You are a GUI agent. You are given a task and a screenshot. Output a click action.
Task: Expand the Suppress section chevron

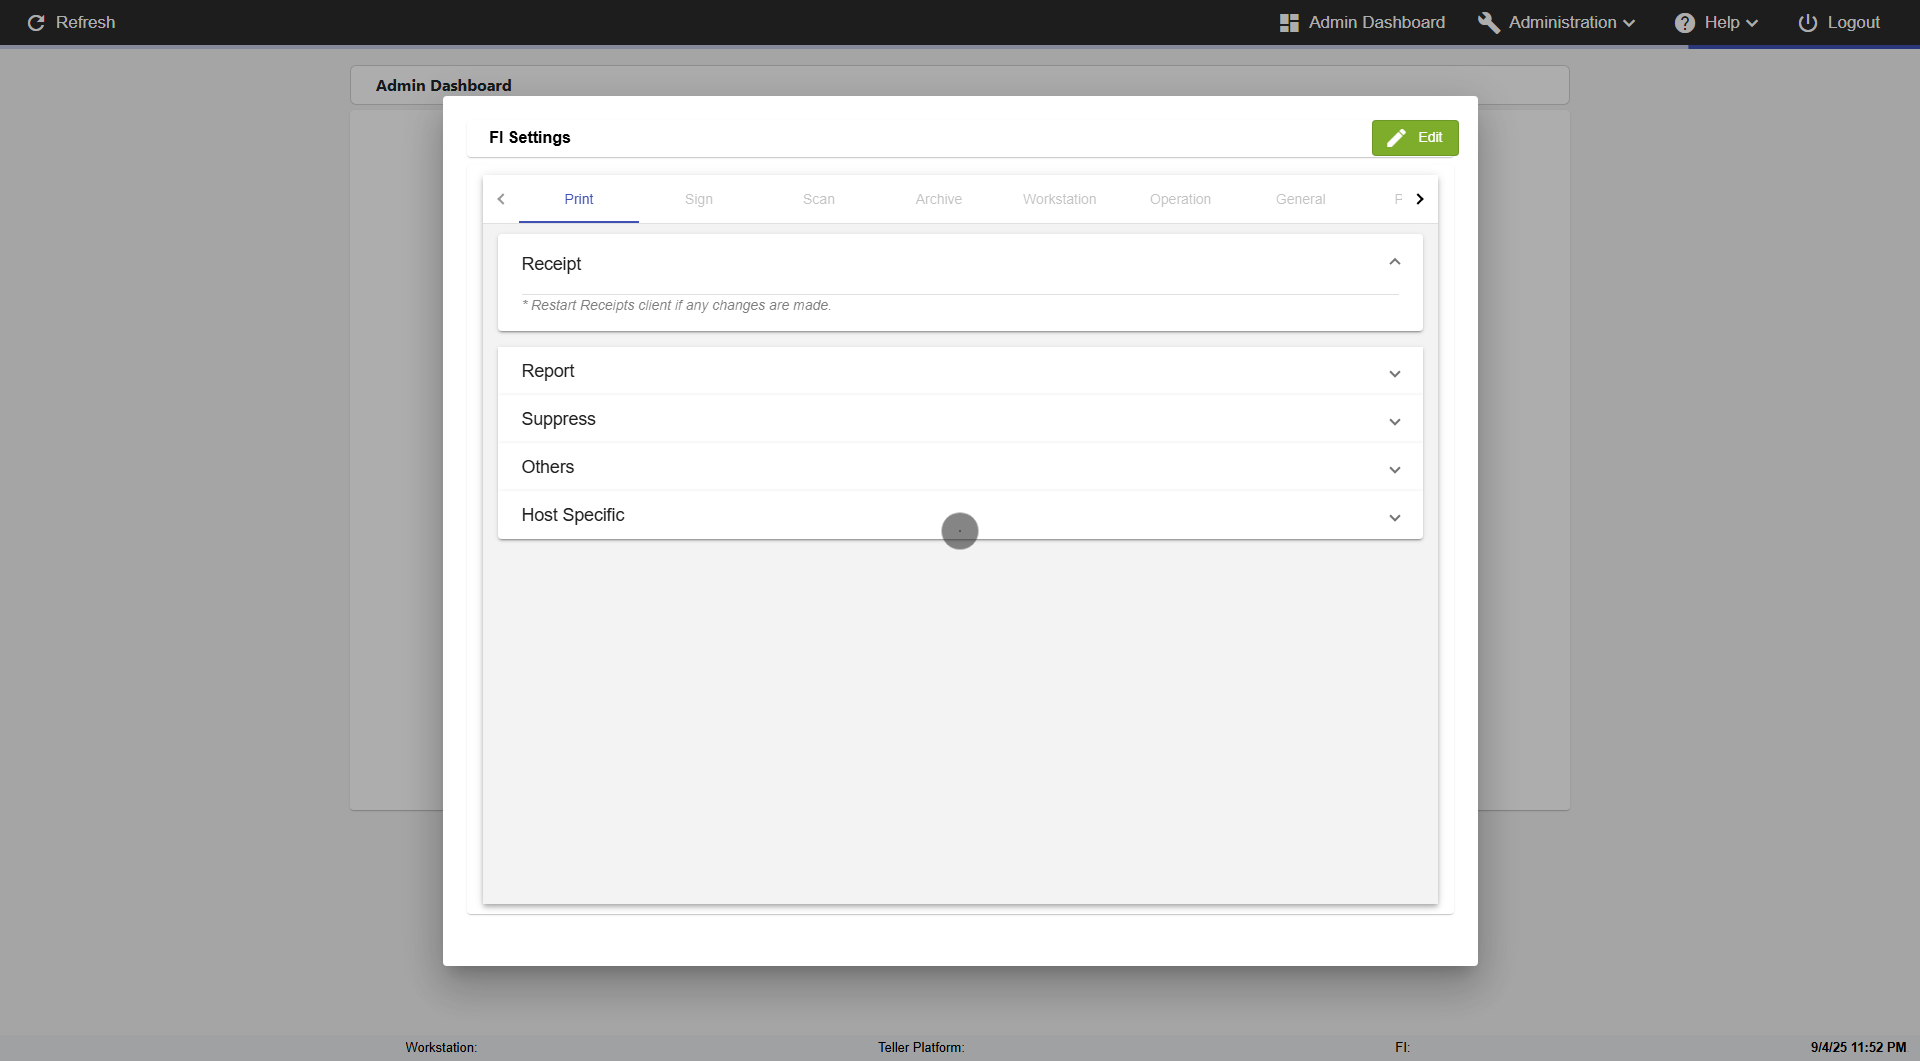[1395, 422]
